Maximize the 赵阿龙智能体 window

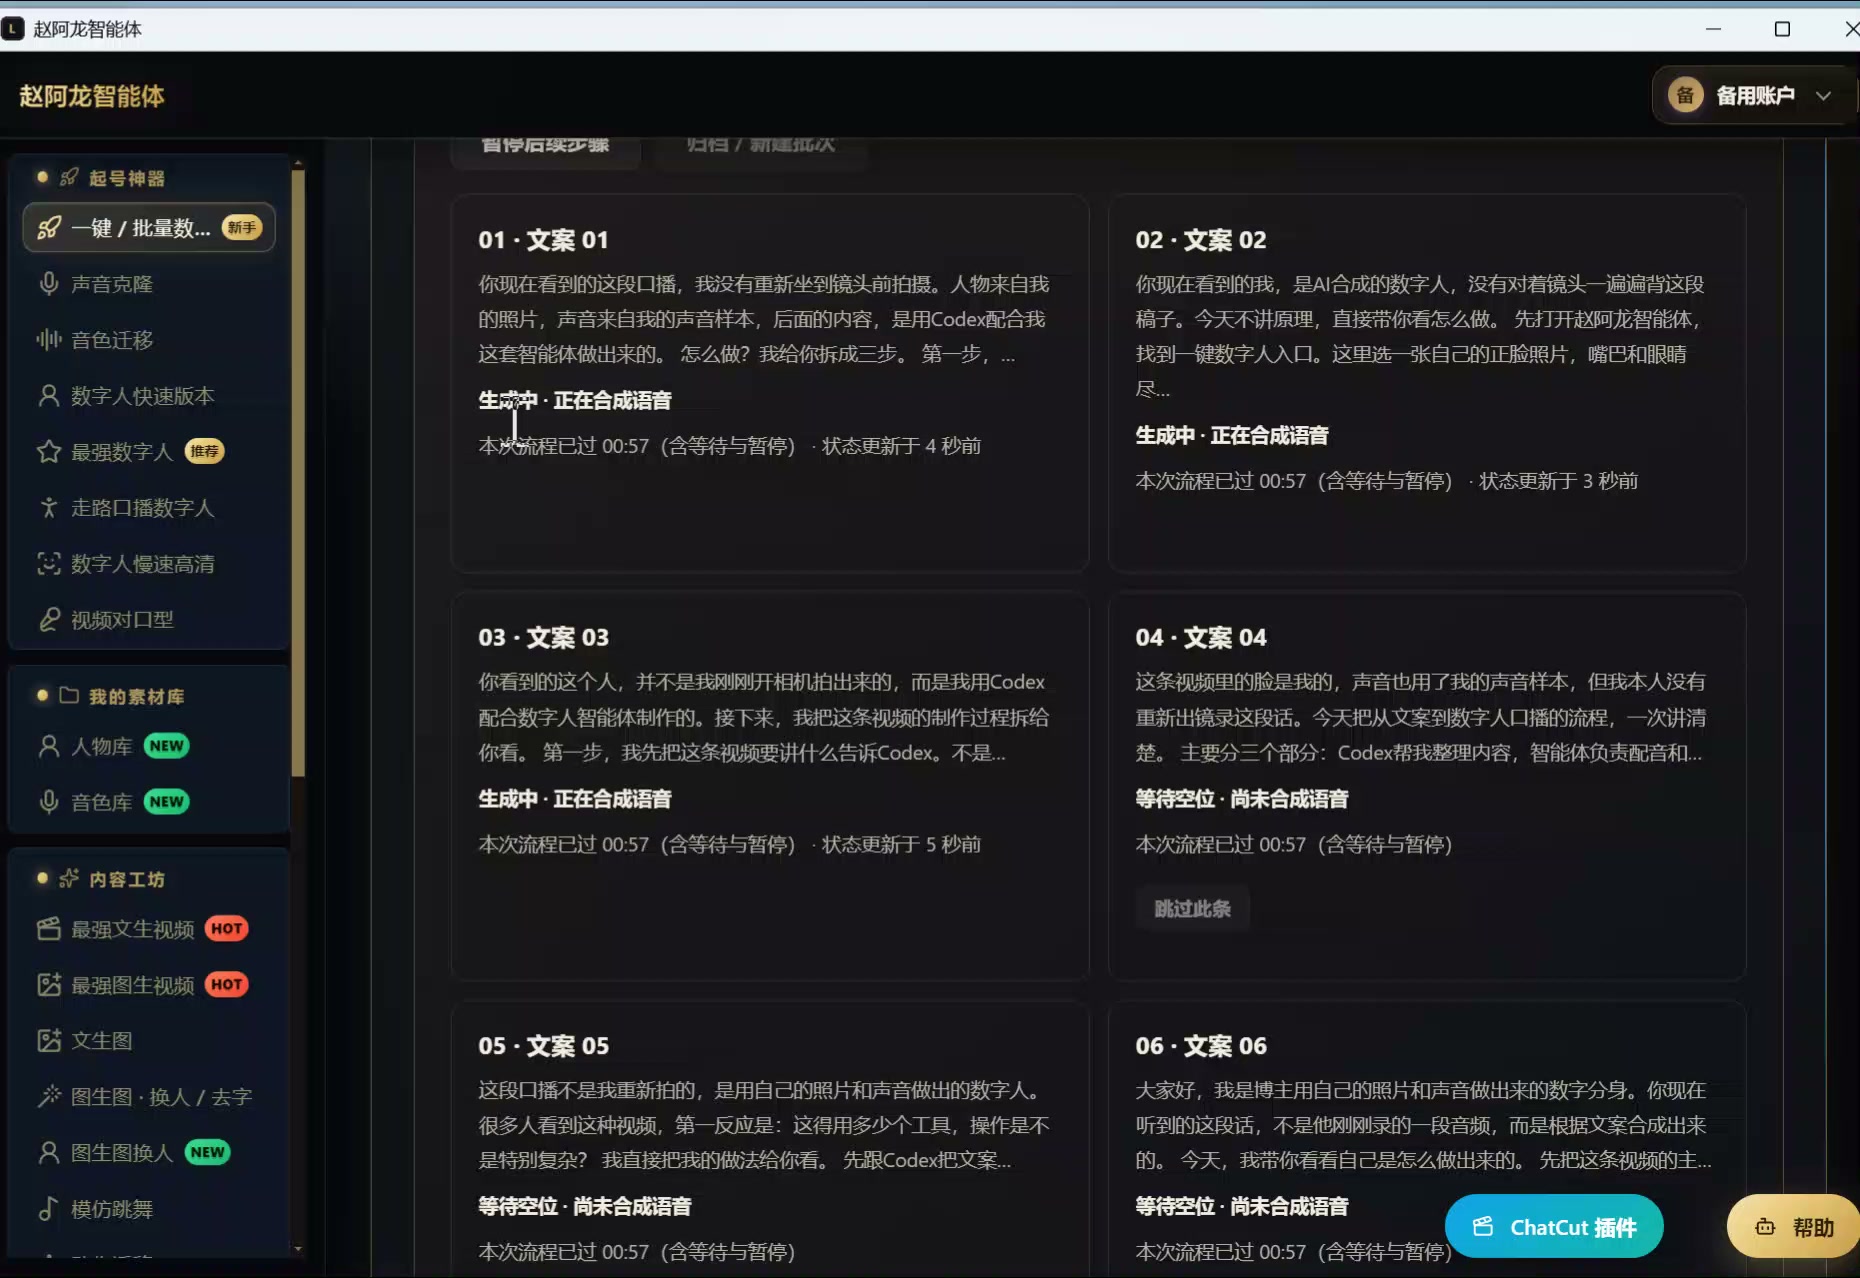click(x=1782, y=29)
